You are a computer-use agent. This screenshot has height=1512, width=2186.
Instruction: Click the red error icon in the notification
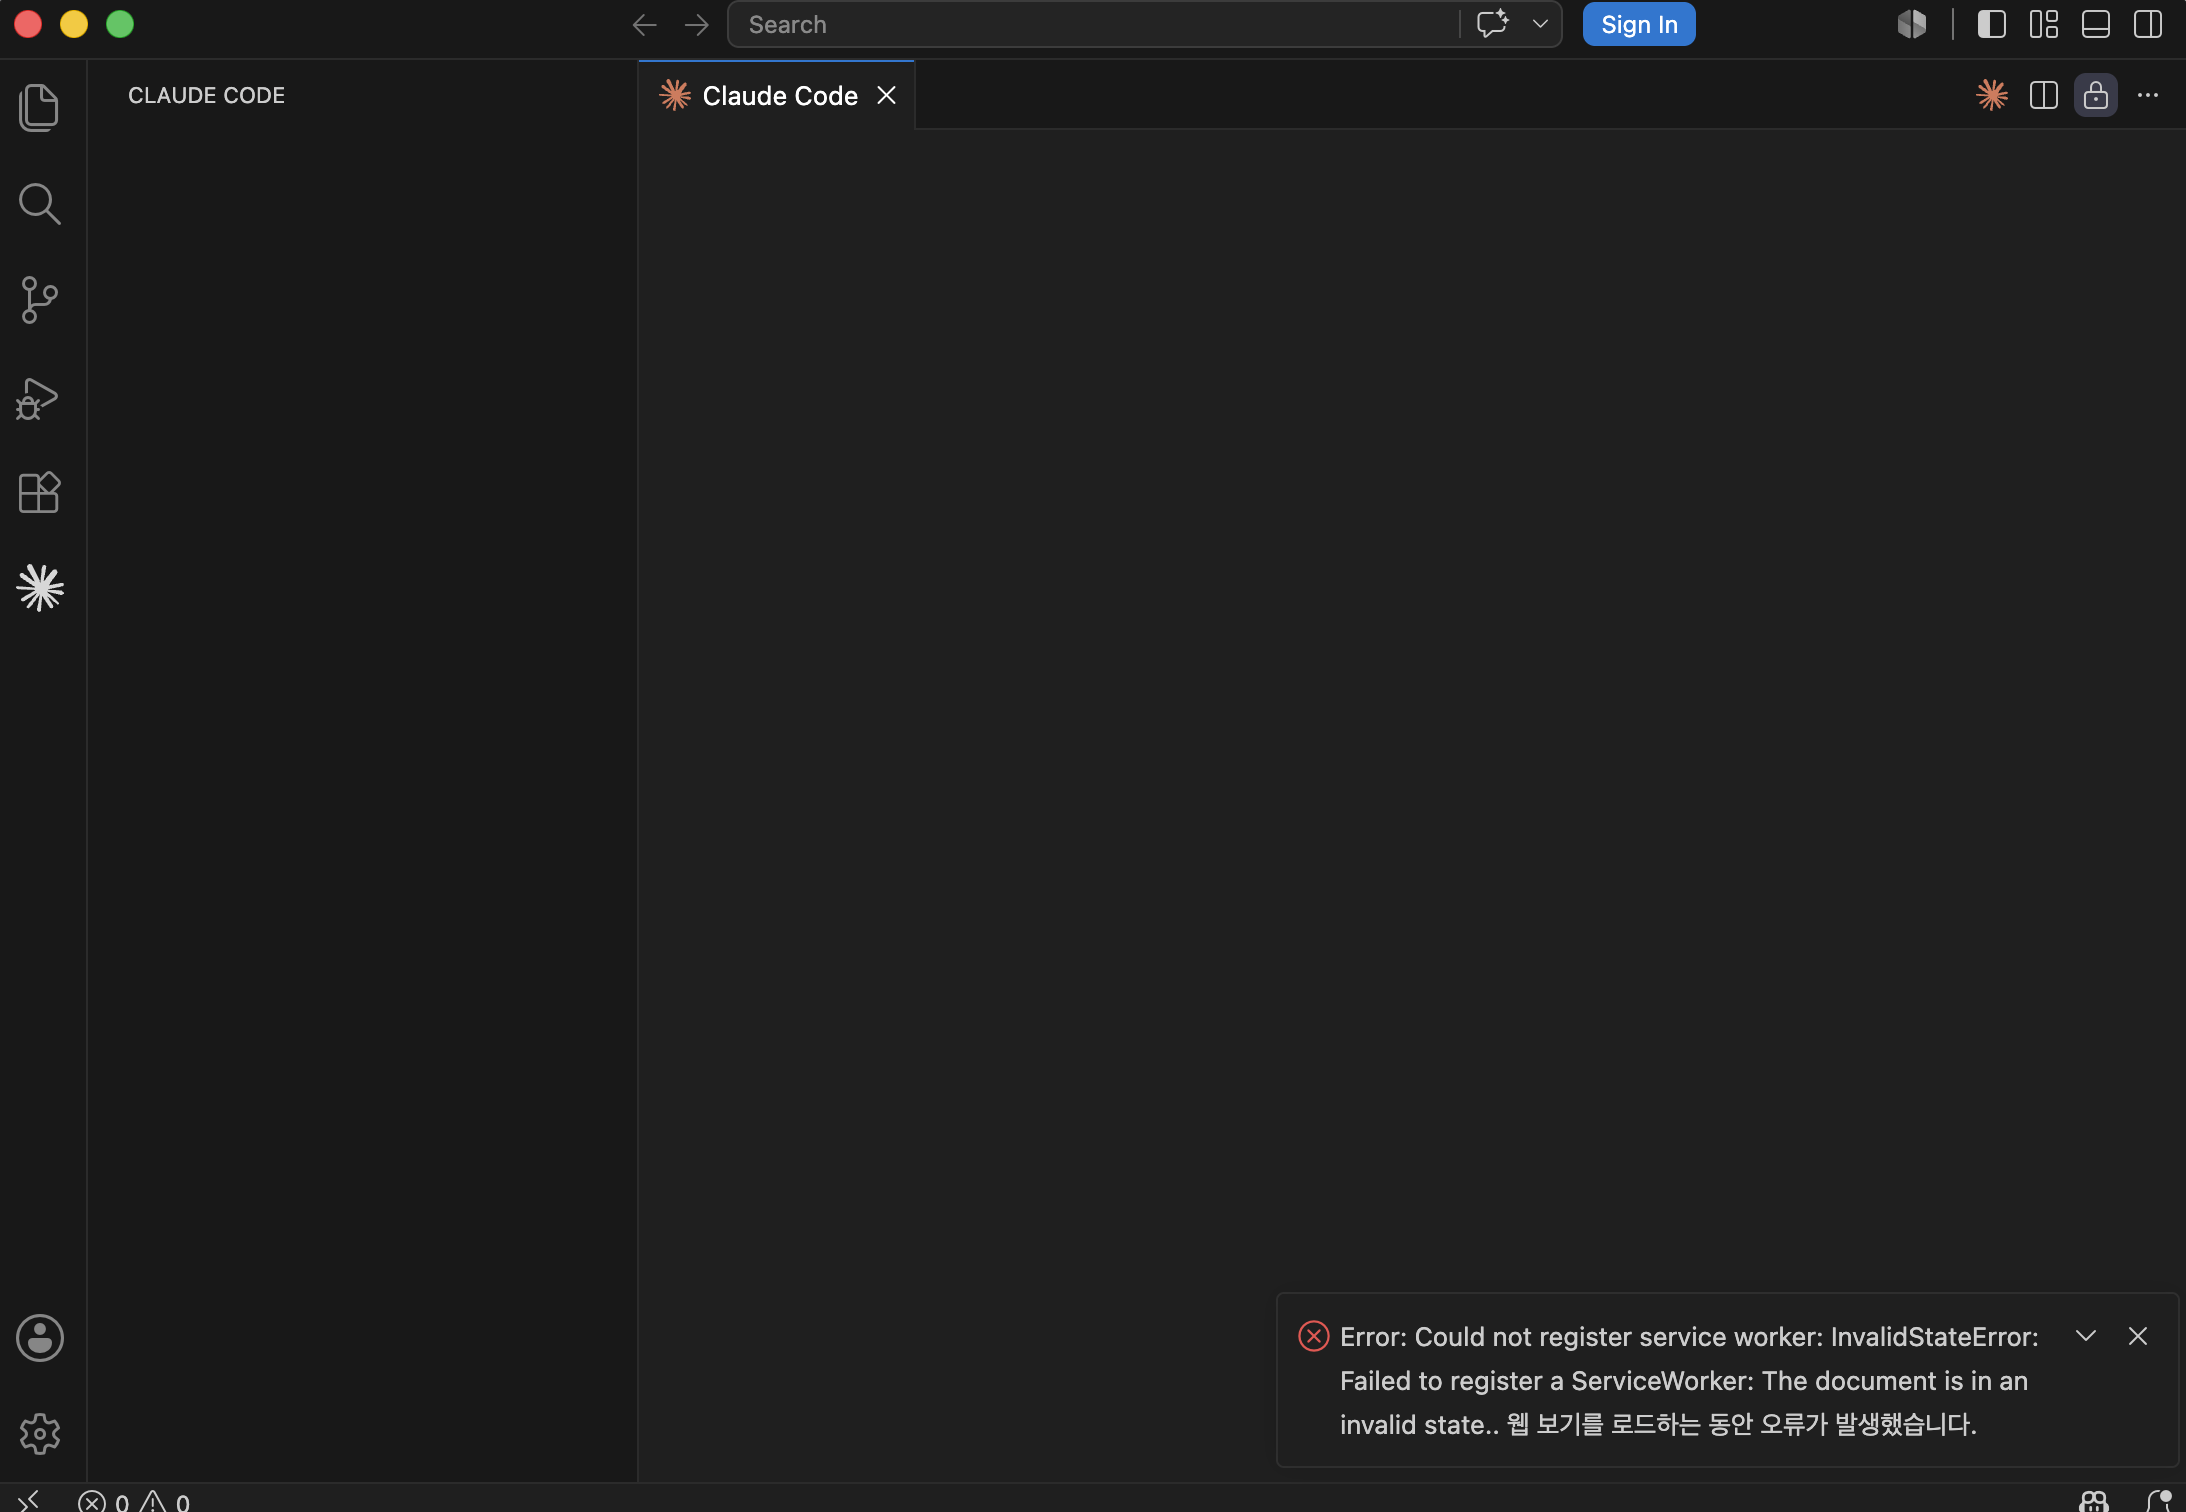[1314, 1336]
